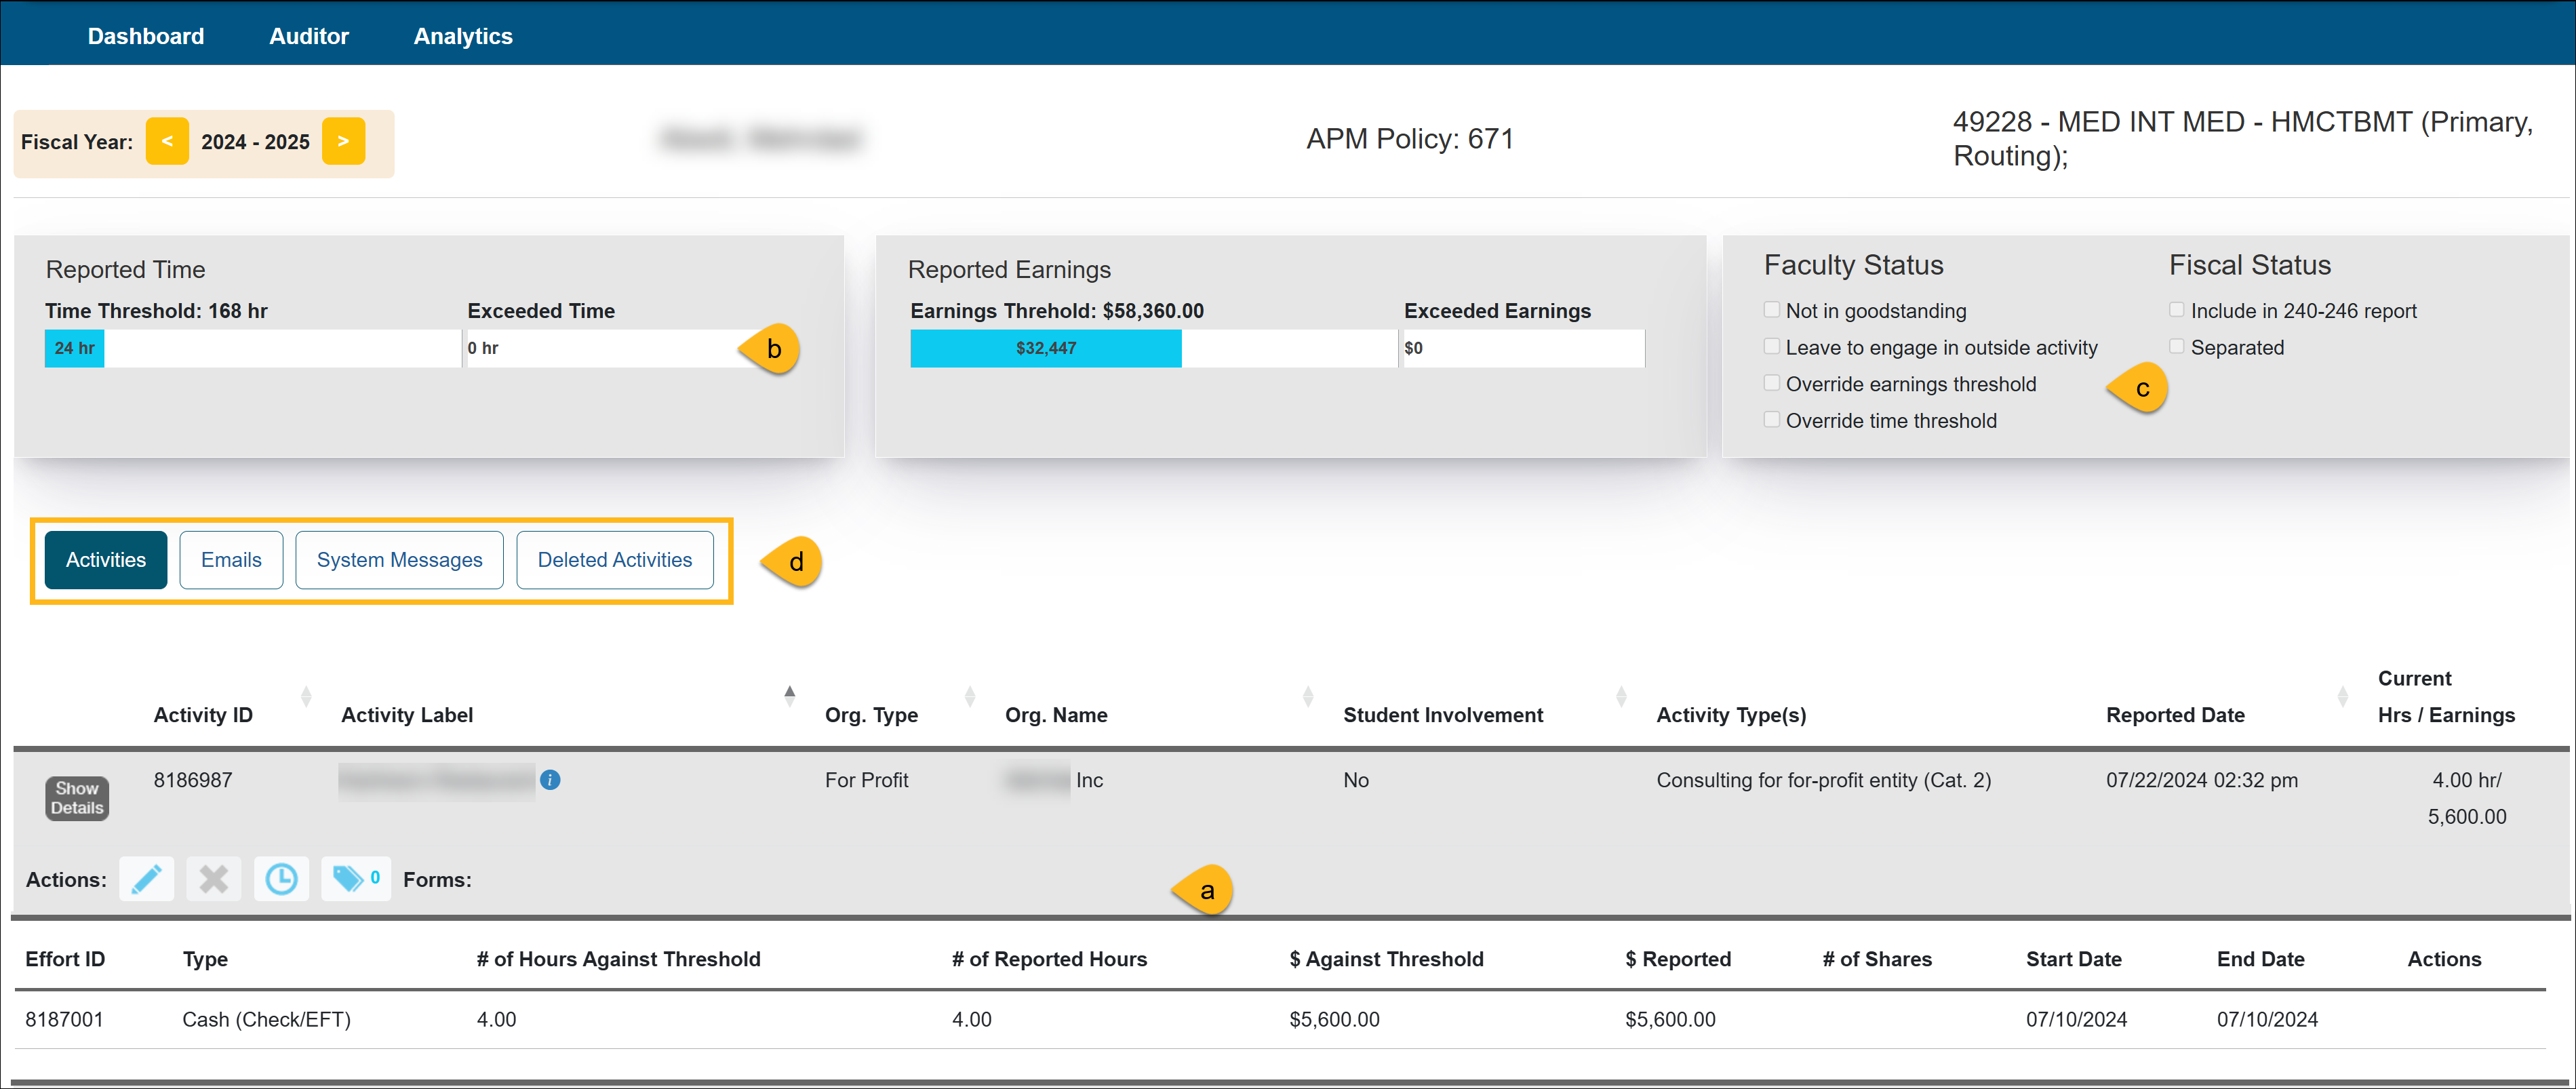Click Effort ID 8187001 cell
2576x1089 pixels.
coord(64,1019)
